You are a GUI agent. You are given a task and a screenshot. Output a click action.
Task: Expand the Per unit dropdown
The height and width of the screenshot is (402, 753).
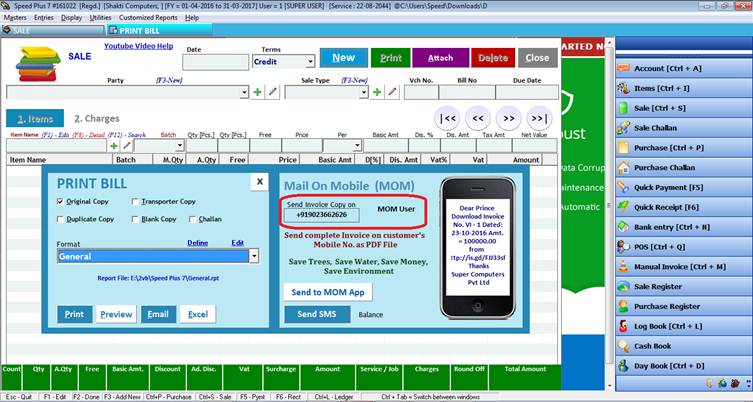(357, 146)
